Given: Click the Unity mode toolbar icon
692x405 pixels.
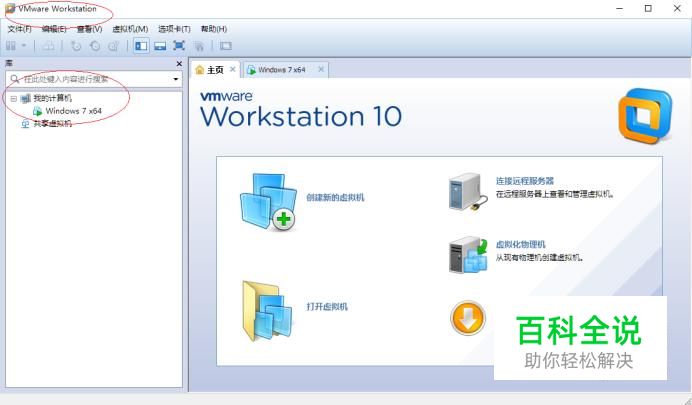Looking at the screenshot, I should (199, 46).
